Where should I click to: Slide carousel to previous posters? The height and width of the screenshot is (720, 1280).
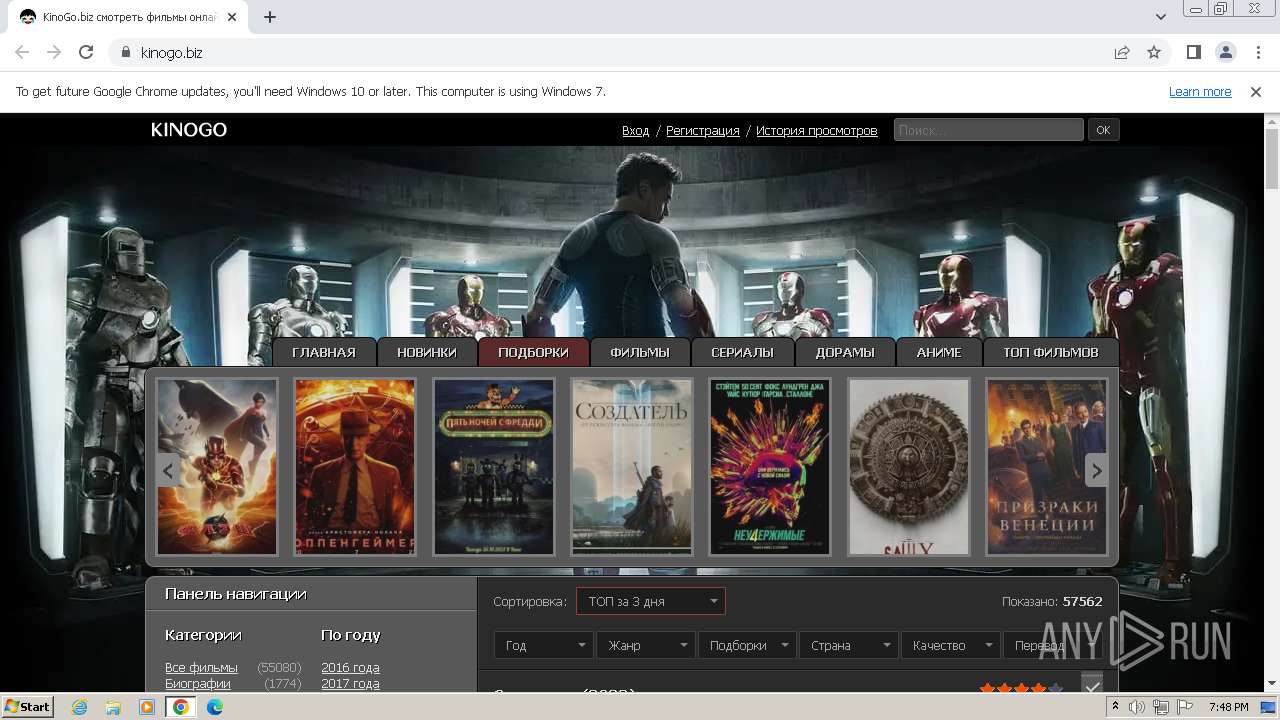(x=168, y=470)
